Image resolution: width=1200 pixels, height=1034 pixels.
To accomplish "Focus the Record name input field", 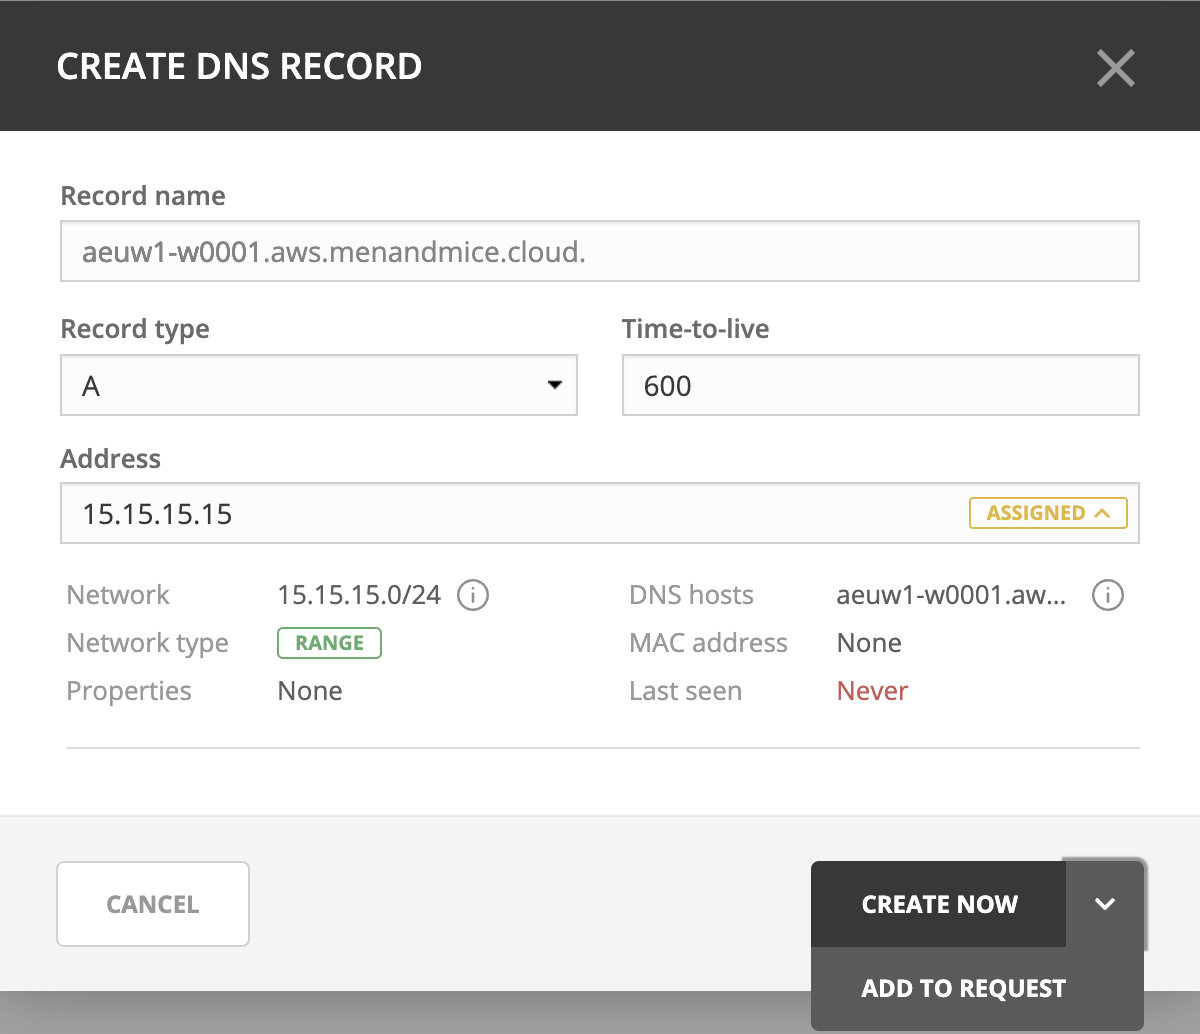I will point(599,251).
